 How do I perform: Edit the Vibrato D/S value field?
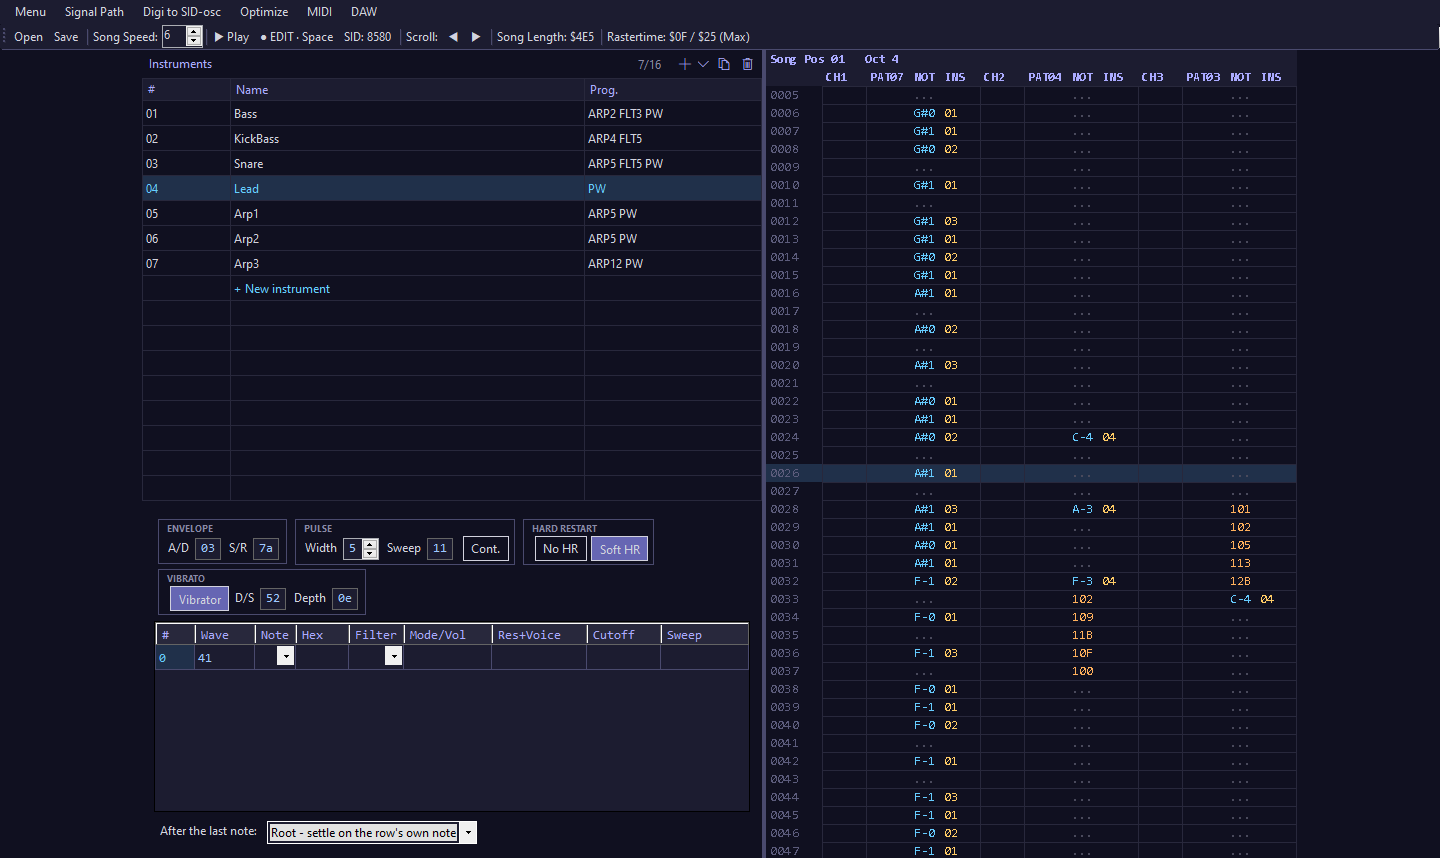tap(273, 598)
